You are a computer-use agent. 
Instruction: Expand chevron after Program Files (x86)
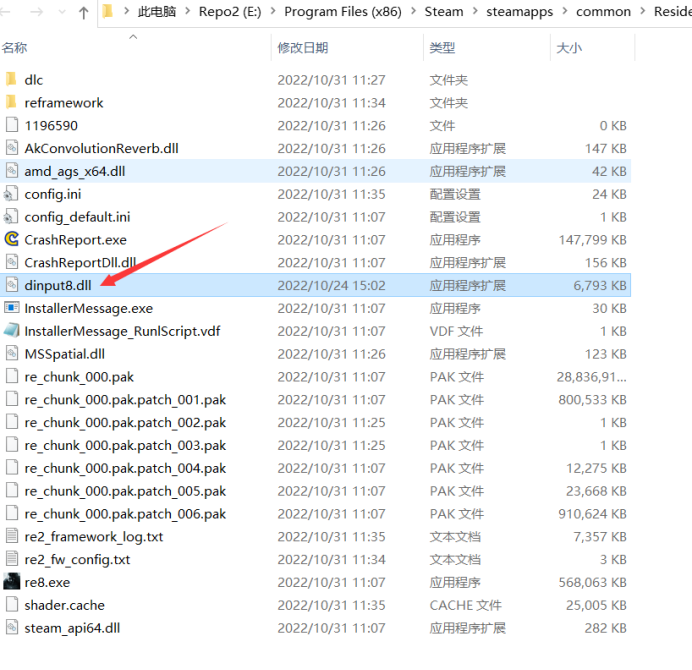pyautogui.click(x=414, y=11)
